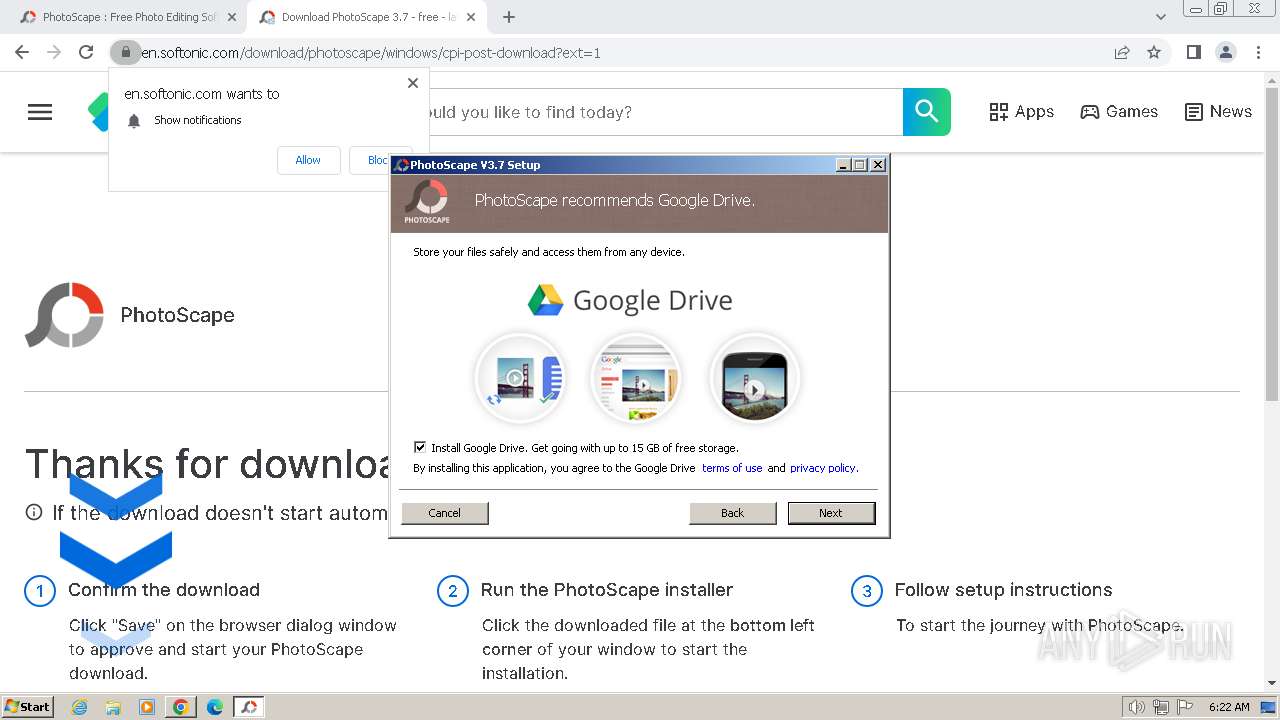Click the PhotoScape Setup title bar icon
Image resolution: width=1280 pixels, height=720 pixels.
coord(401,165)
